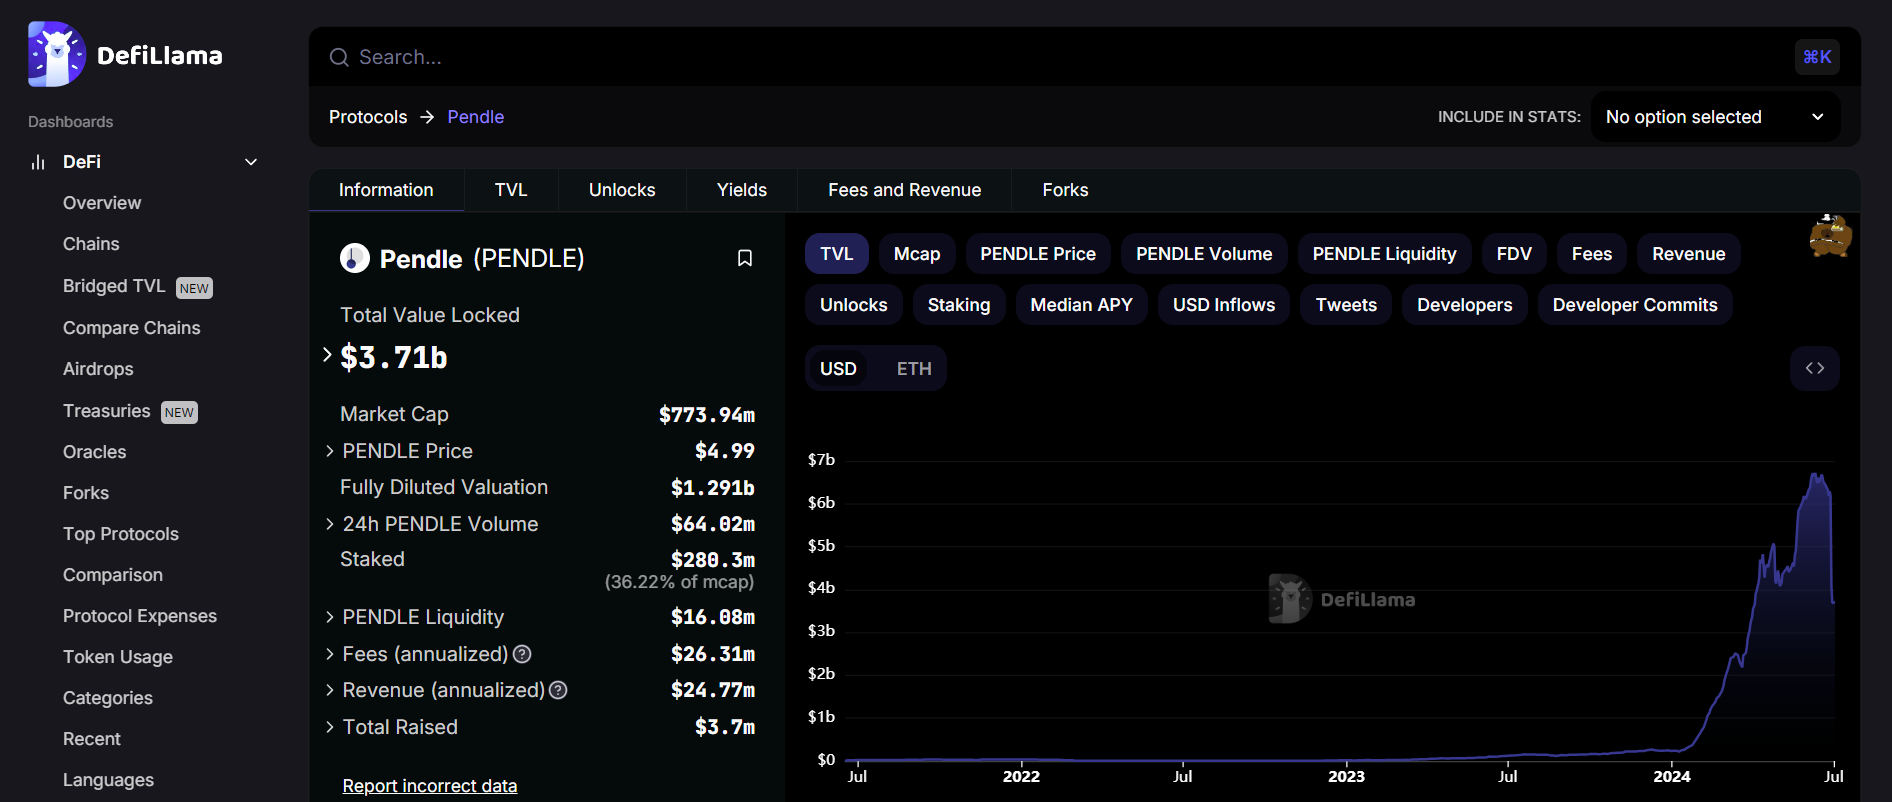Toggle the Tweets chart metric
This screenshot has height=802, width=1892.
pyautogui.click(x=1346, y=305)
